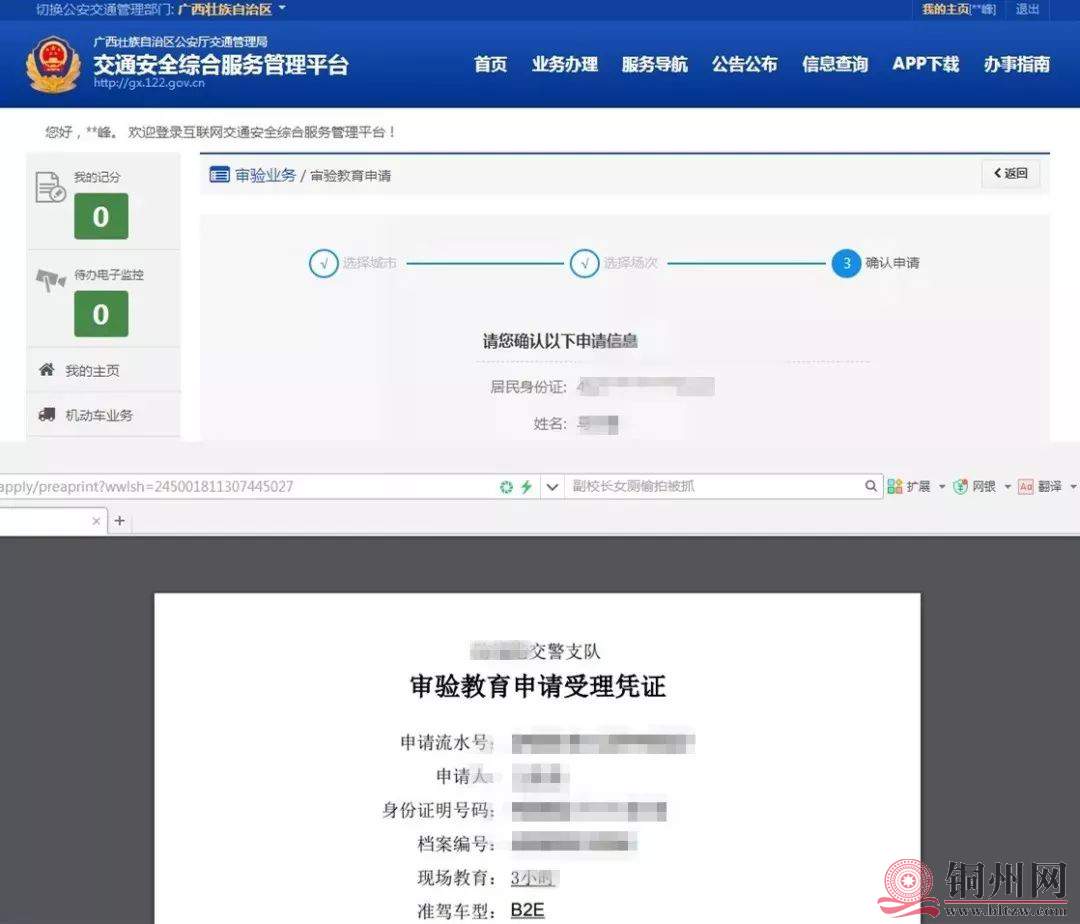
Task: Click the 退出 logout link
Action: (1027, 9)
